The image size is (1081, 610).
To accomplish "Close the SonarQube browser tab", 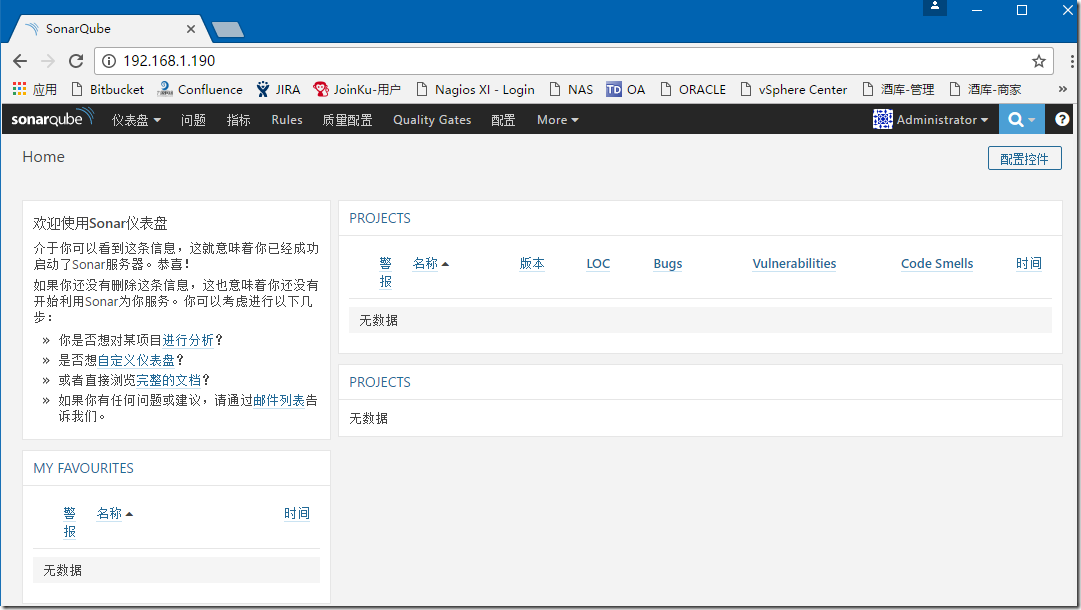I will point(191,29).
